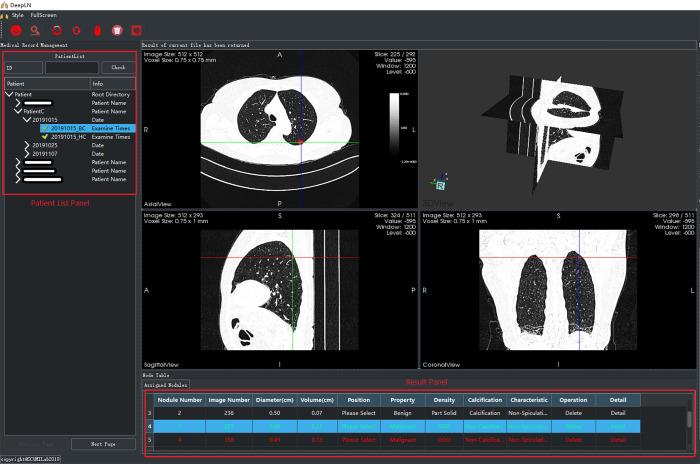The image size is (700, 464).
Task: Click the trash bin toolbar icon
Action: point(117,32)
